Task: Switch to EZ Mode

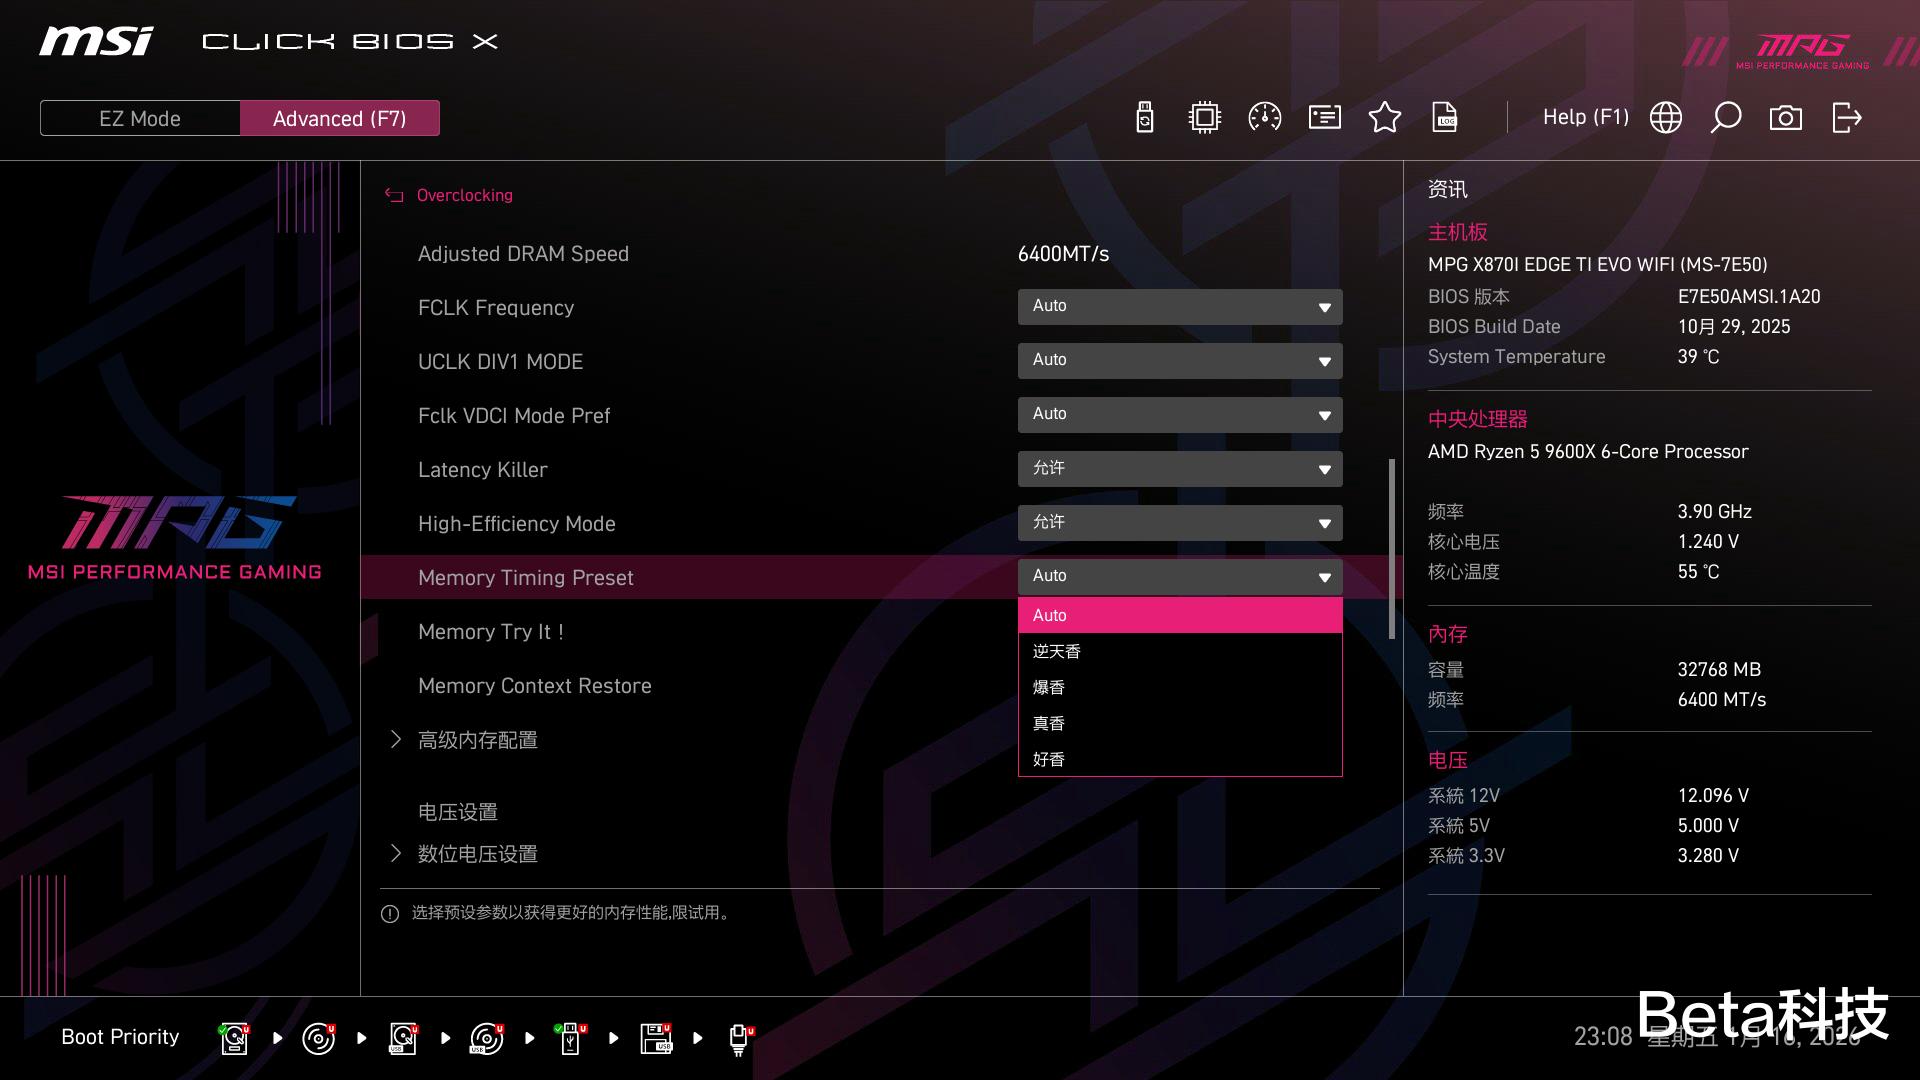Action: [x=140, y=118]
